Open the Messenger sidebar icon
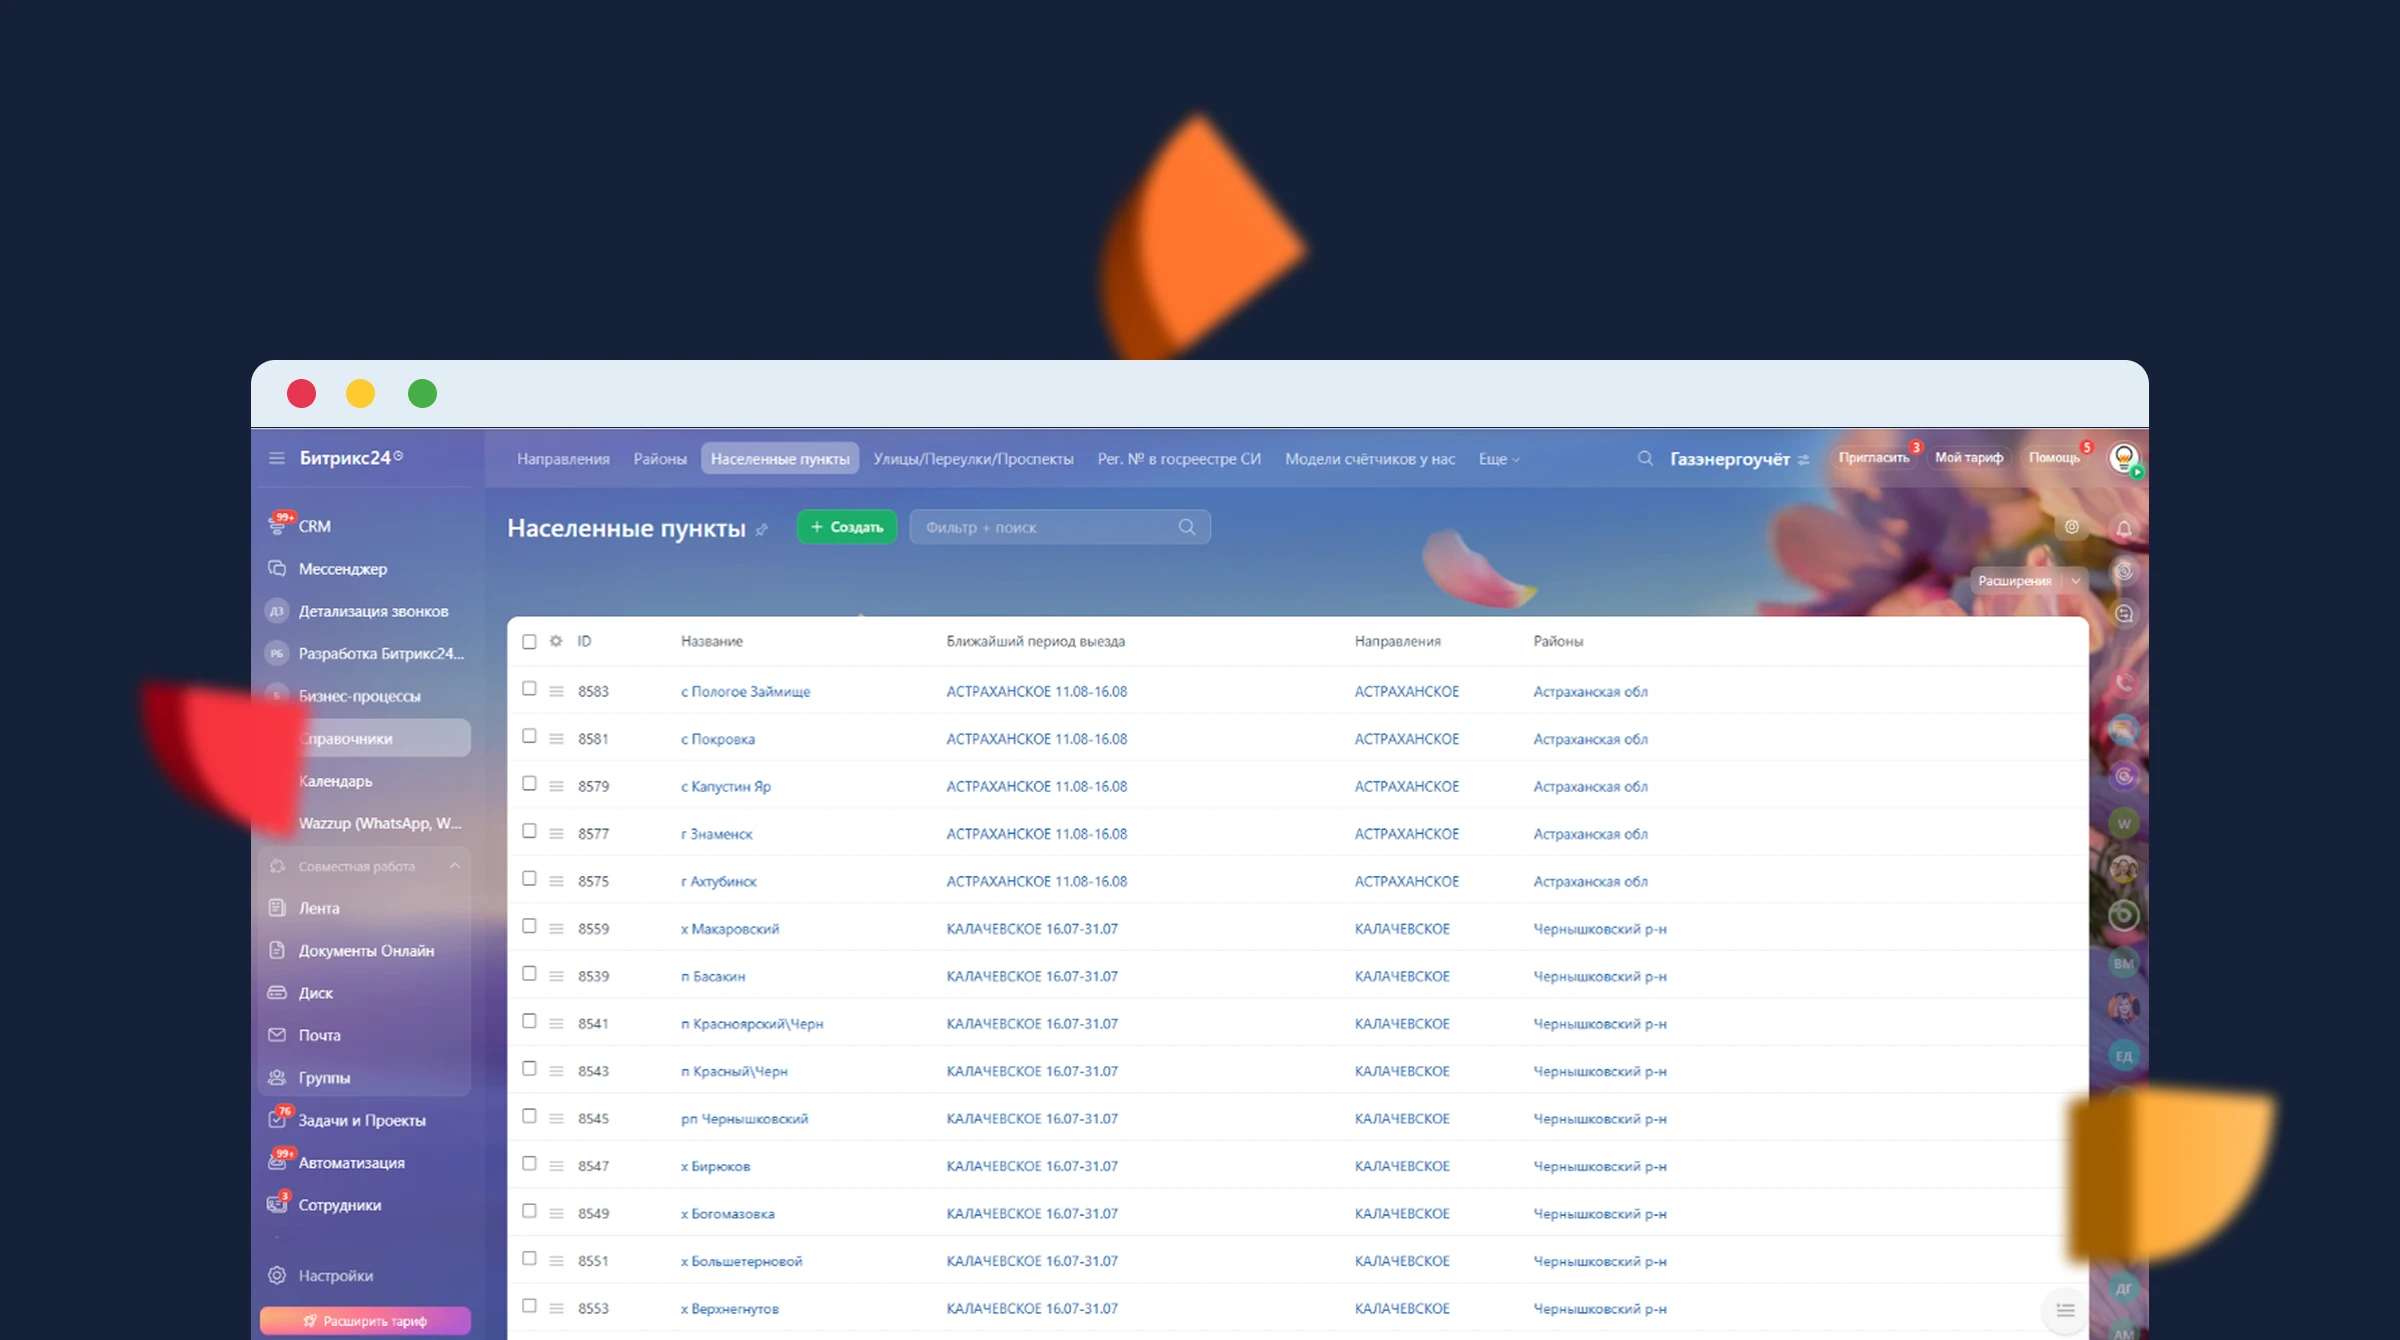 click(277, 568)
